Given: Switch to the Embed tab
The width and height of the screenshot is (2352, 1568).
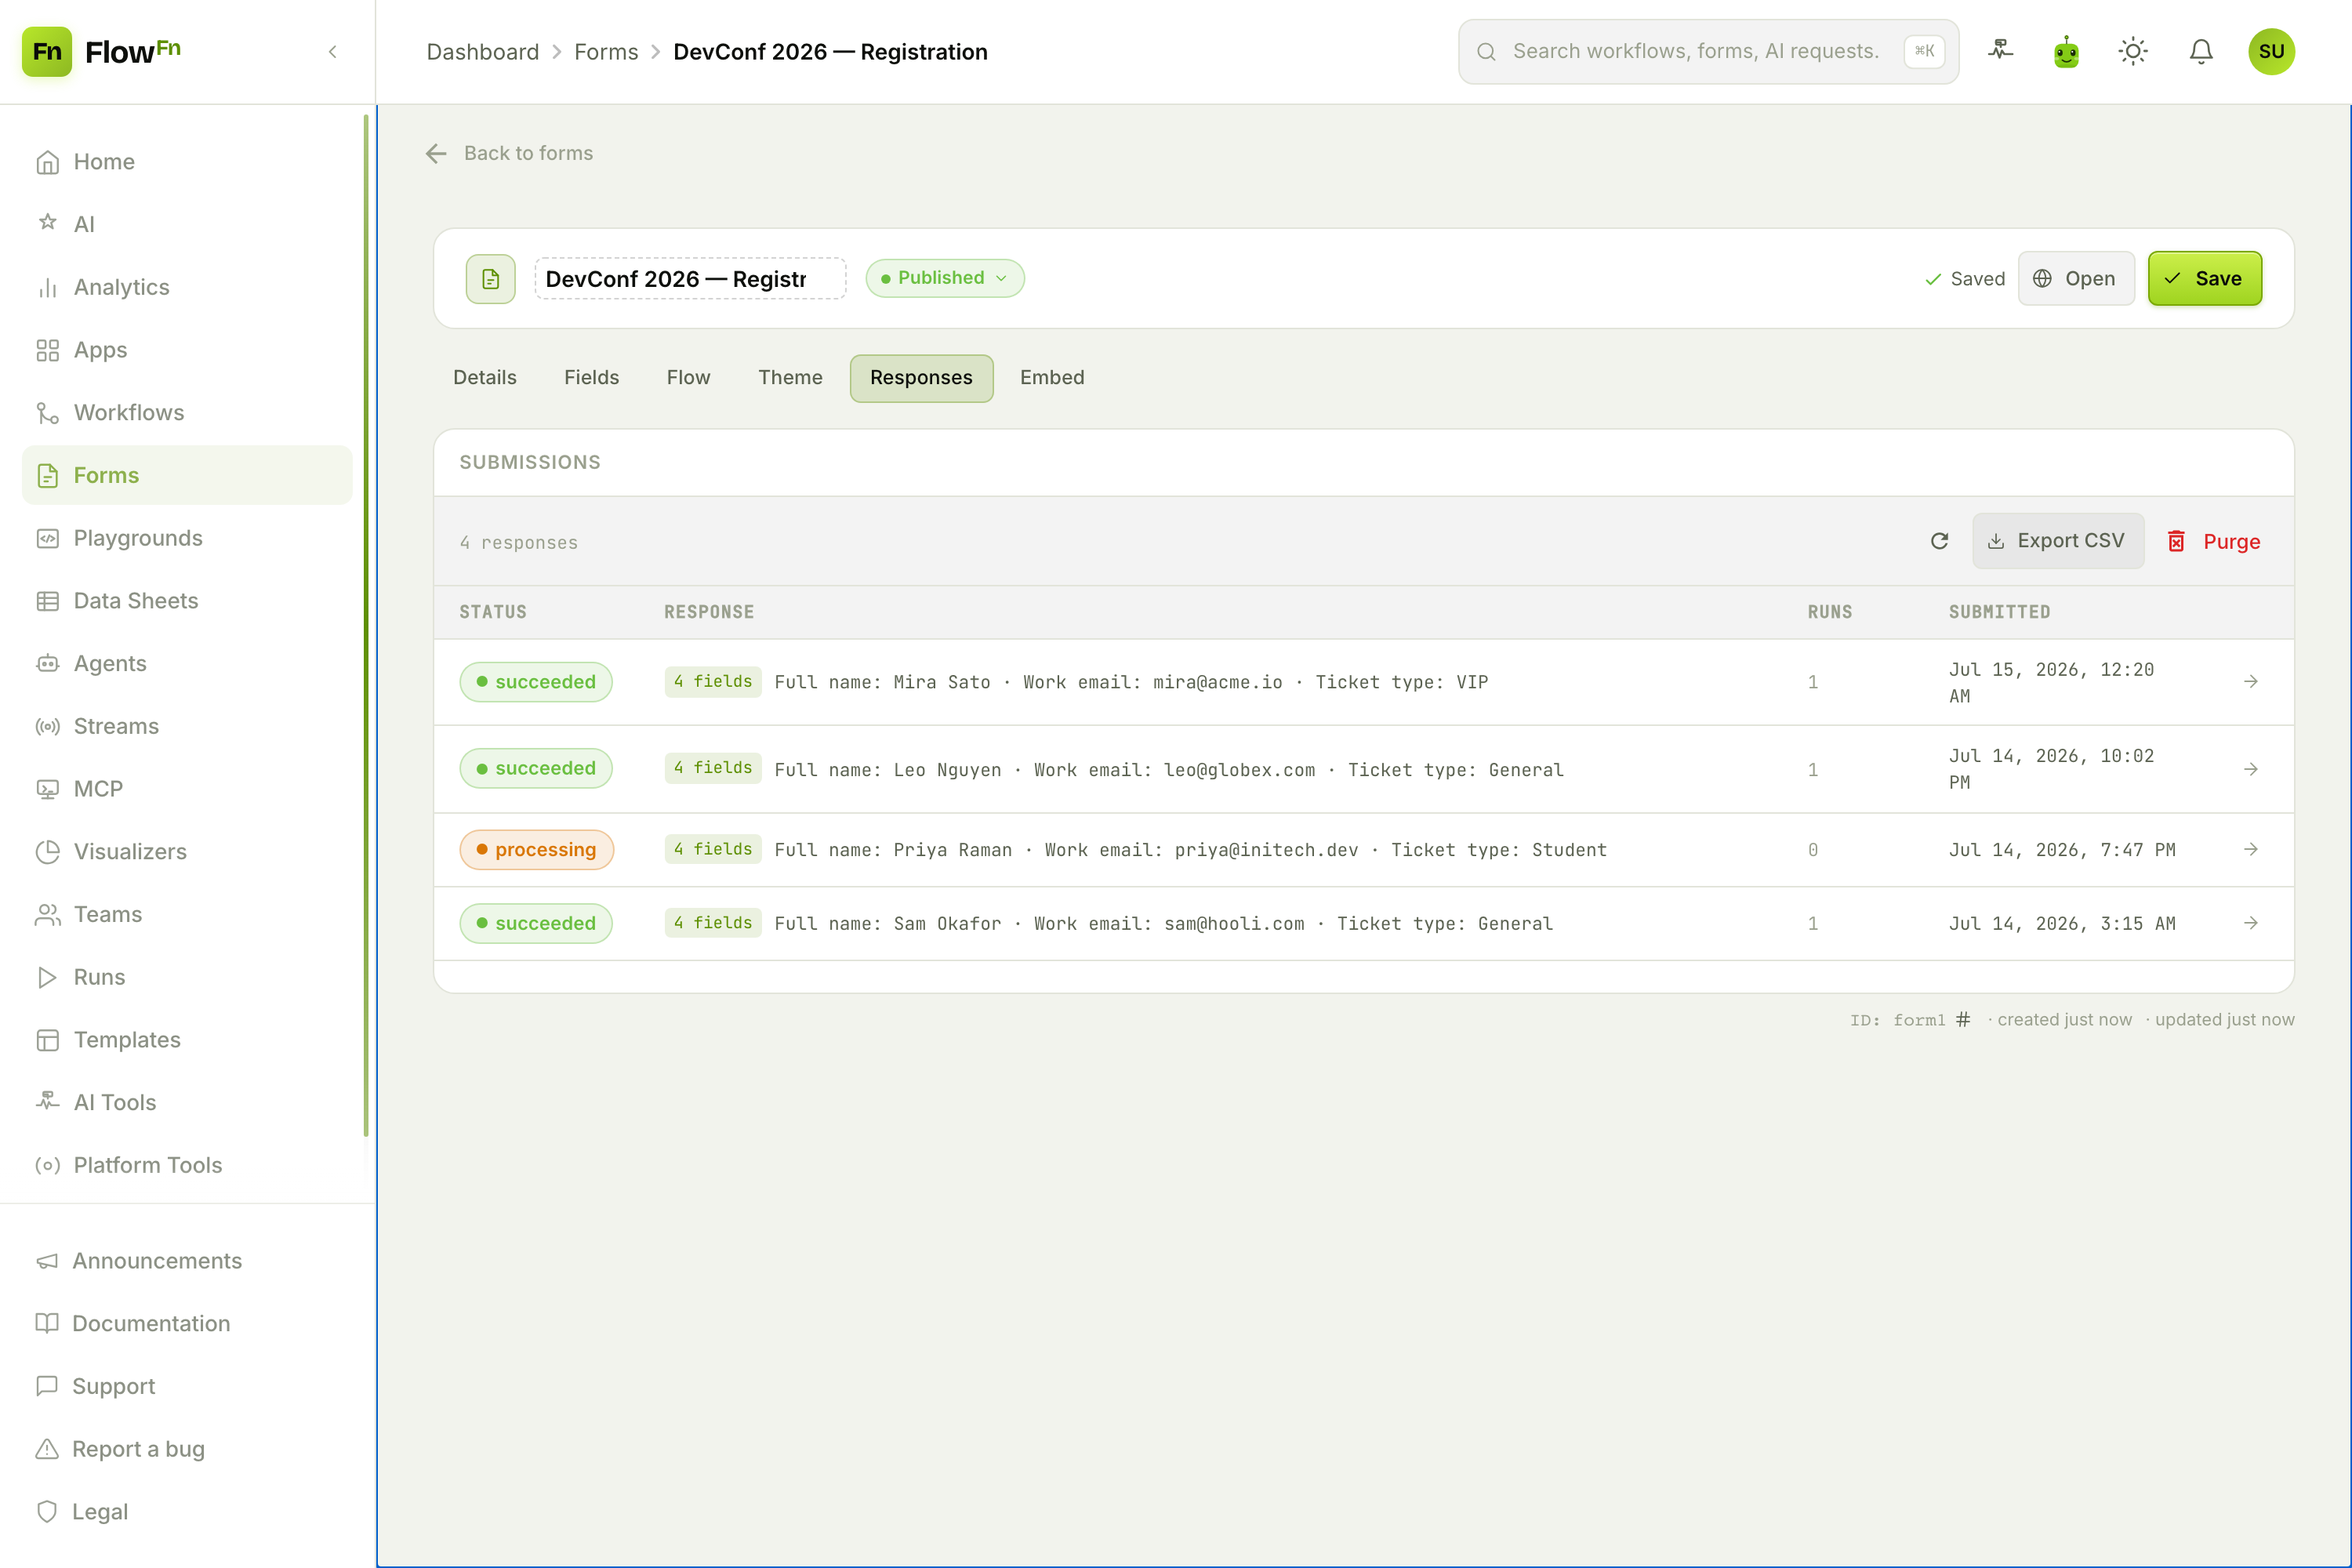Looking at the screenshot, I should pyautogui.click(x=1052, y=378).
